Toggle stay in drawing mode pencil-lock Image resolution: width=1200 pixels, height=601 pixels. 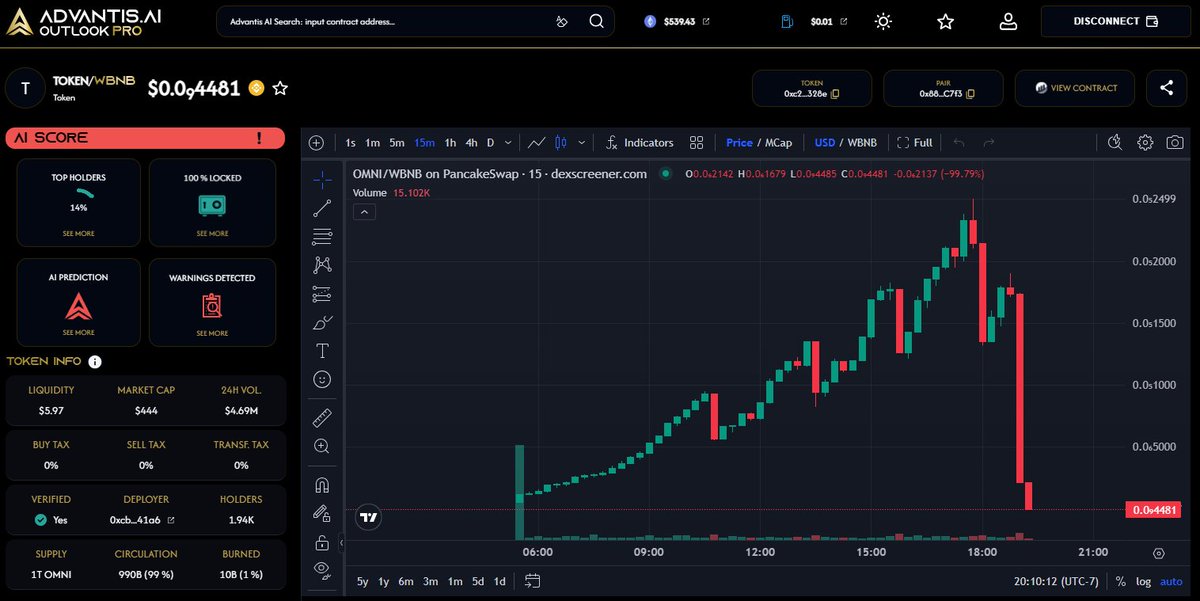coord(322,514)
